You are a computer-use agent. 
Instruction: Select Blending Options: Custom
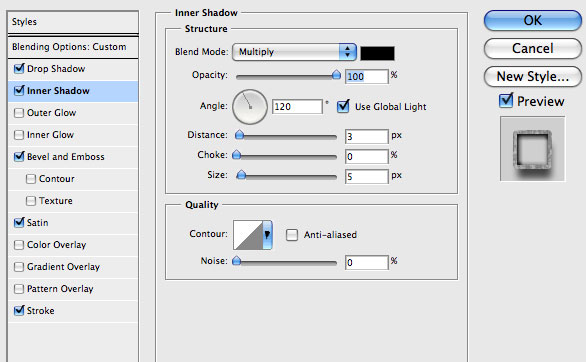tap(73, 47)
